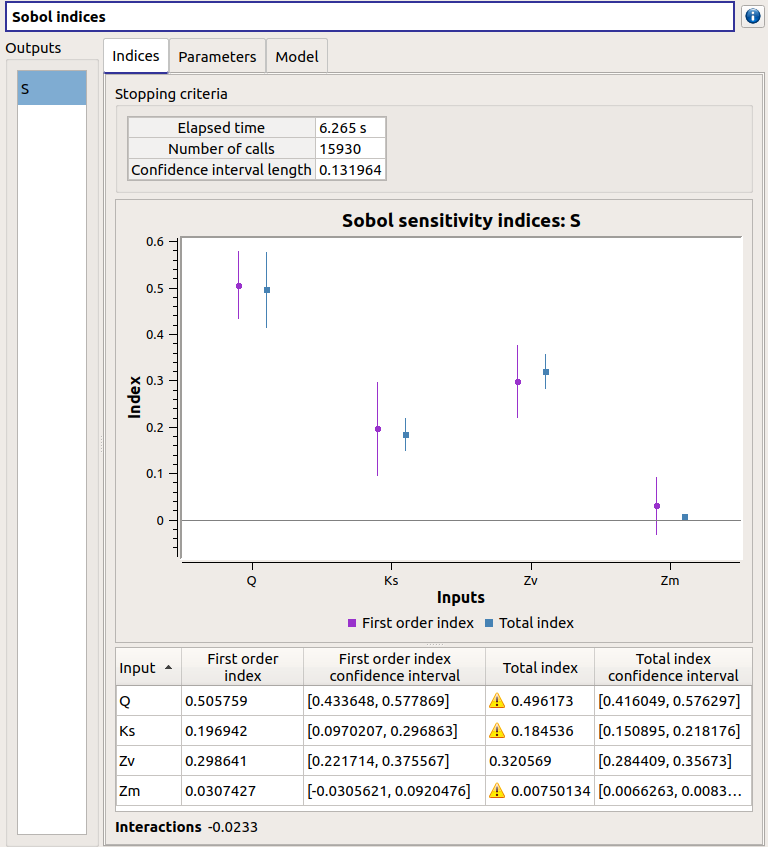Screen dimensions: 768x847
Task: Click the Q first order point on chart
Action: (x=239, y=286)
